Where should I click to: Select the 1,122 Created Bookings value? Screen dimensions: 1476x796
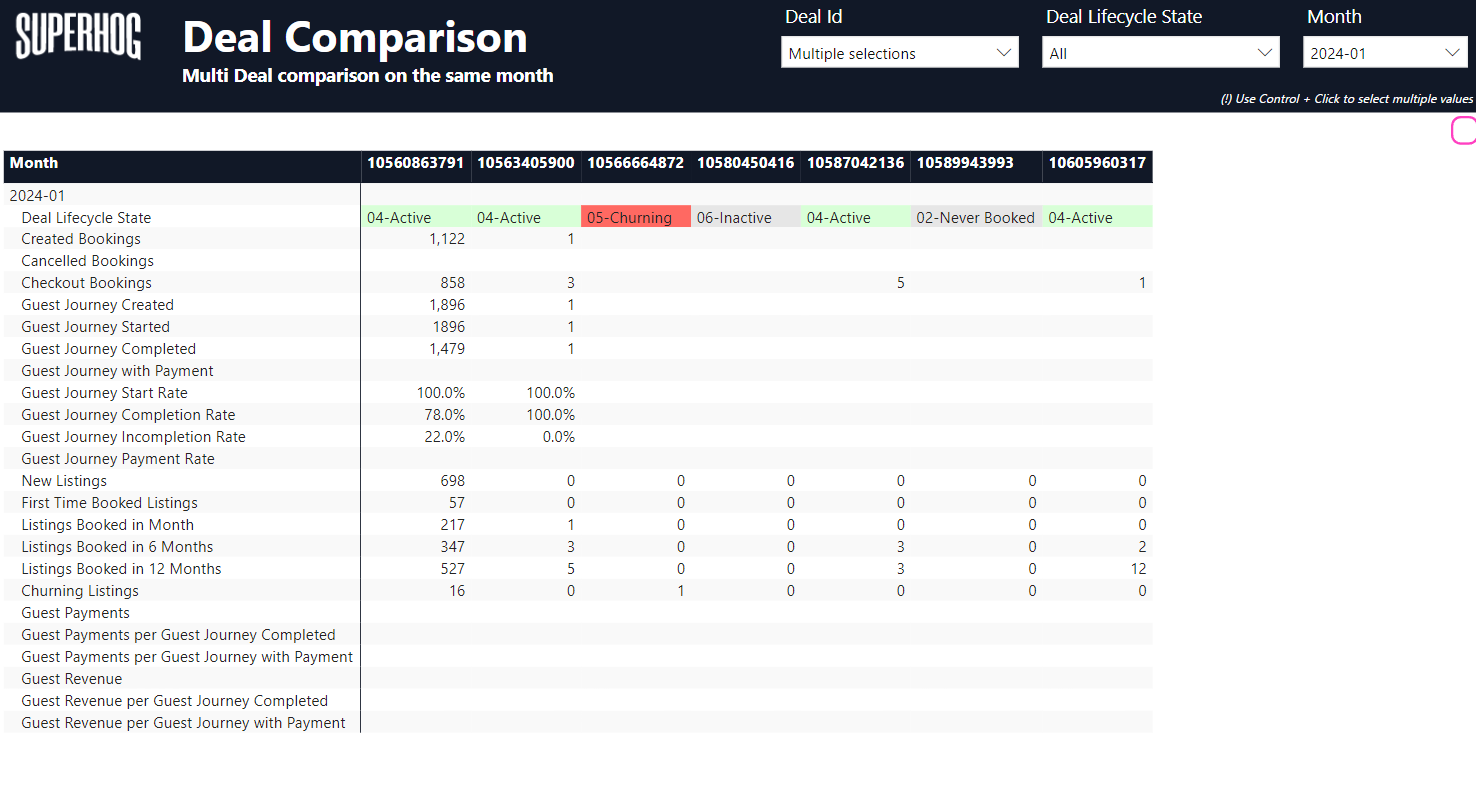[446, 239]
